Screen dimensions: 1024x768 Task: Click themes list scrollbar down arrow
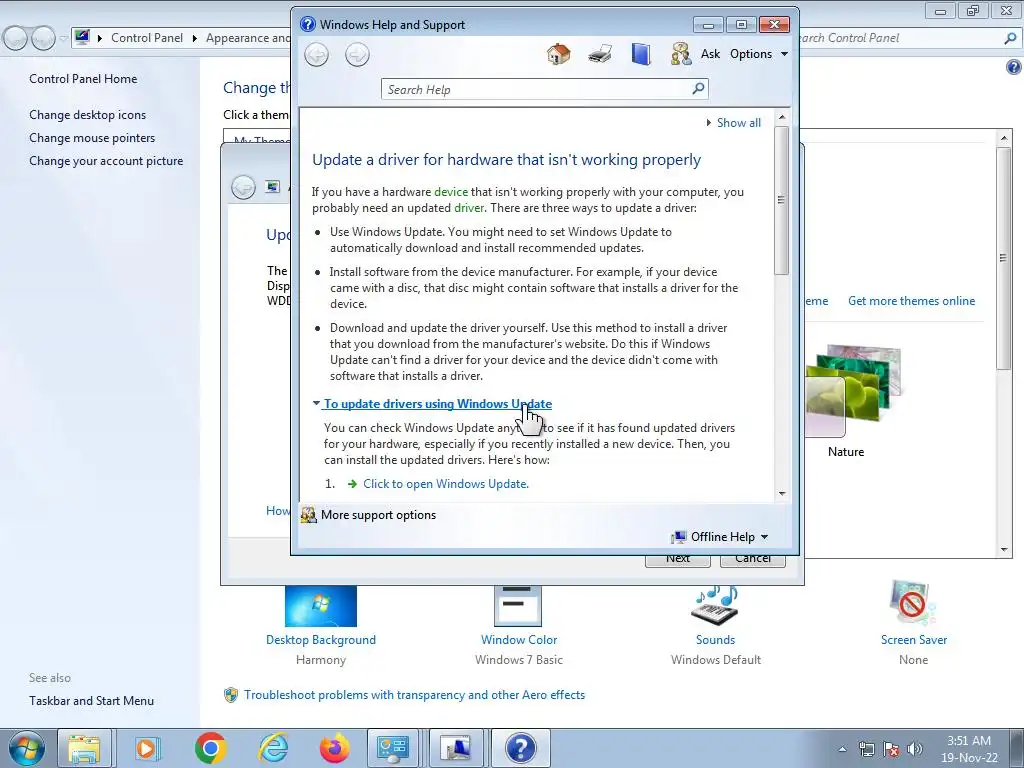click(1004, 550)
